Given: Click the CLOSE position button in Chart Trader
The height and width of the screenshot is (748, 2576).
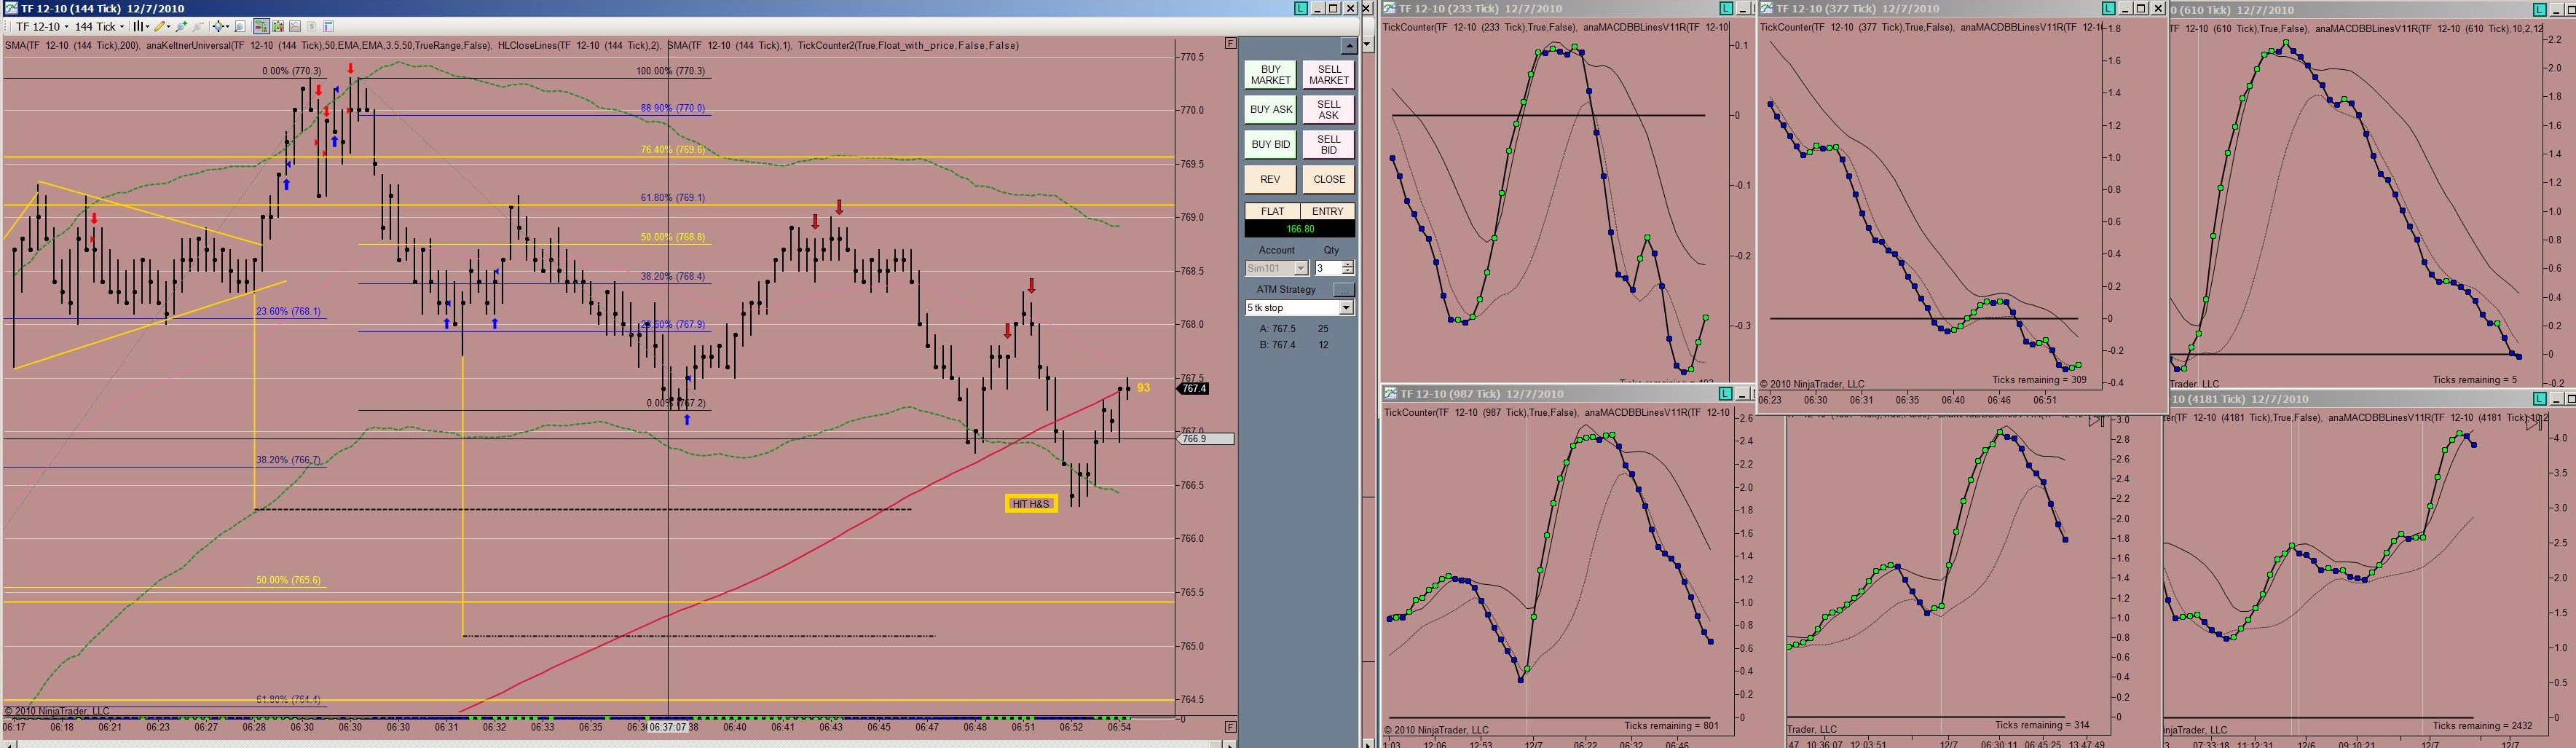Looking at the screenshot, I should [x=1328, y=179].
